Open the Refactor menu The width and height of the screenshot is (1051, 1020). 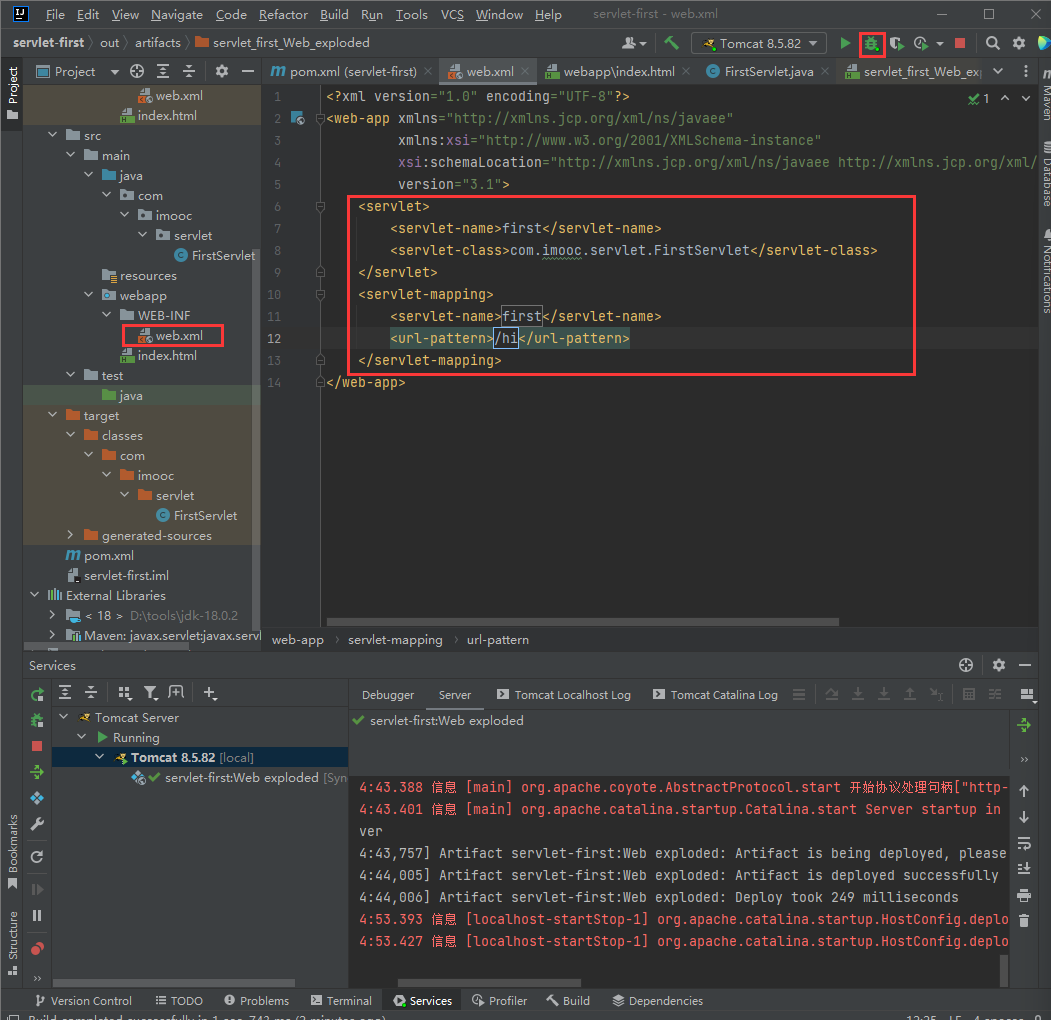(283, 14)
